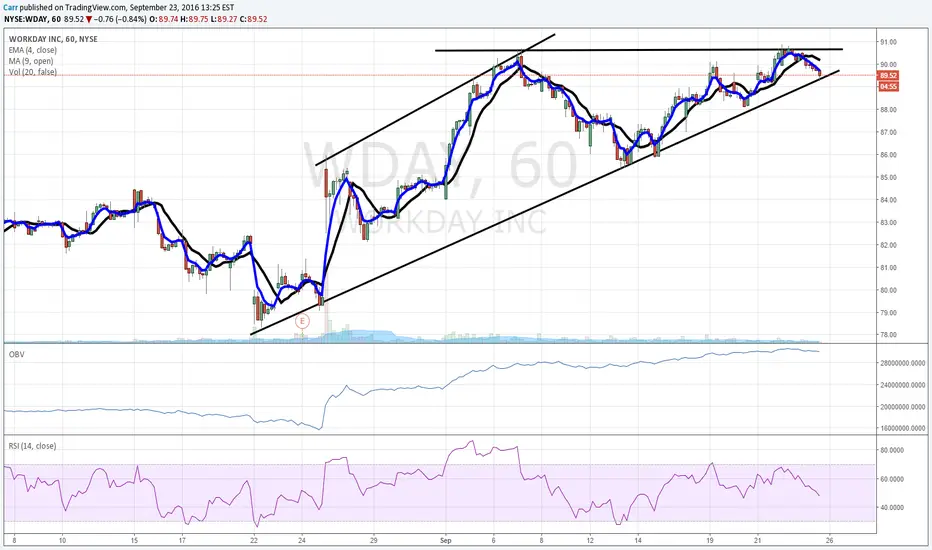Click the "OBV" pane label
Screen dimensions: 932x550
click(16, 354)
